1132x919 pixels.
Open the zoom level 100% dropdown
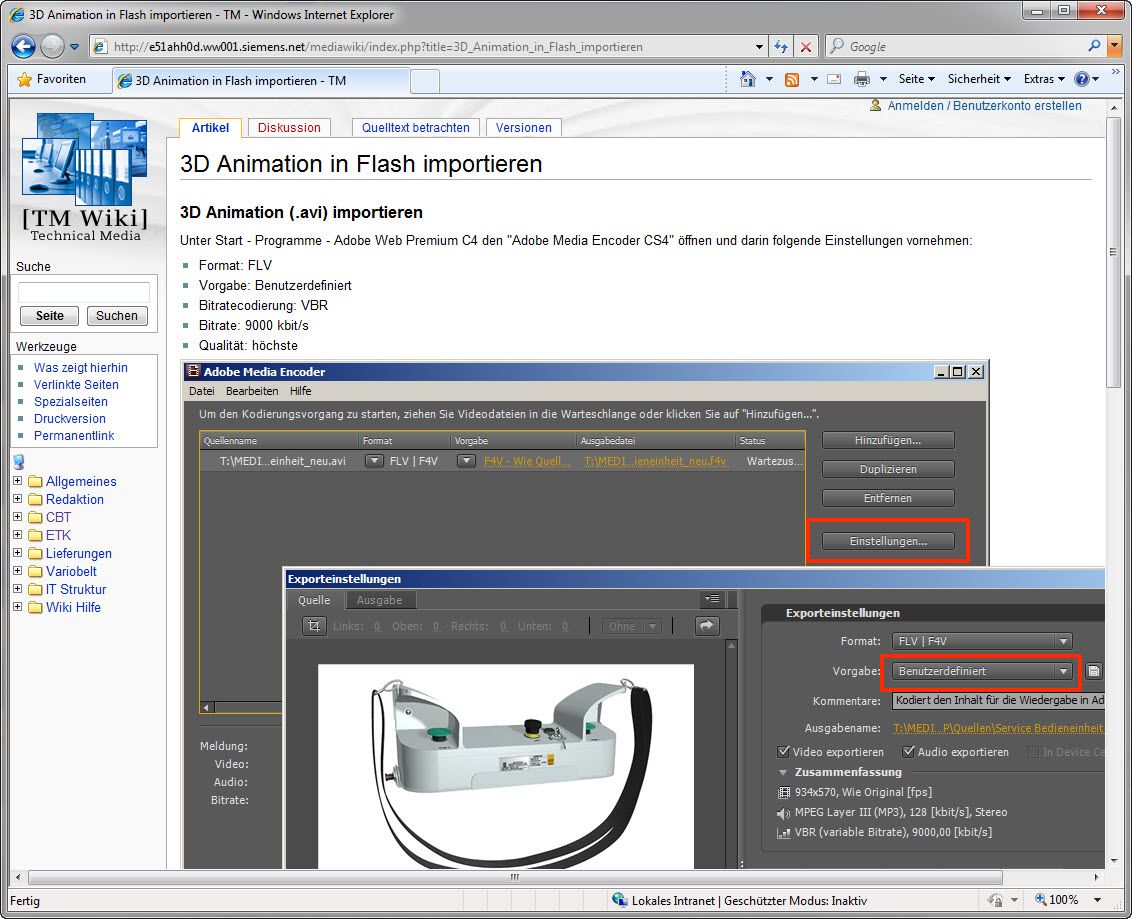click(x=1098, y=900)
